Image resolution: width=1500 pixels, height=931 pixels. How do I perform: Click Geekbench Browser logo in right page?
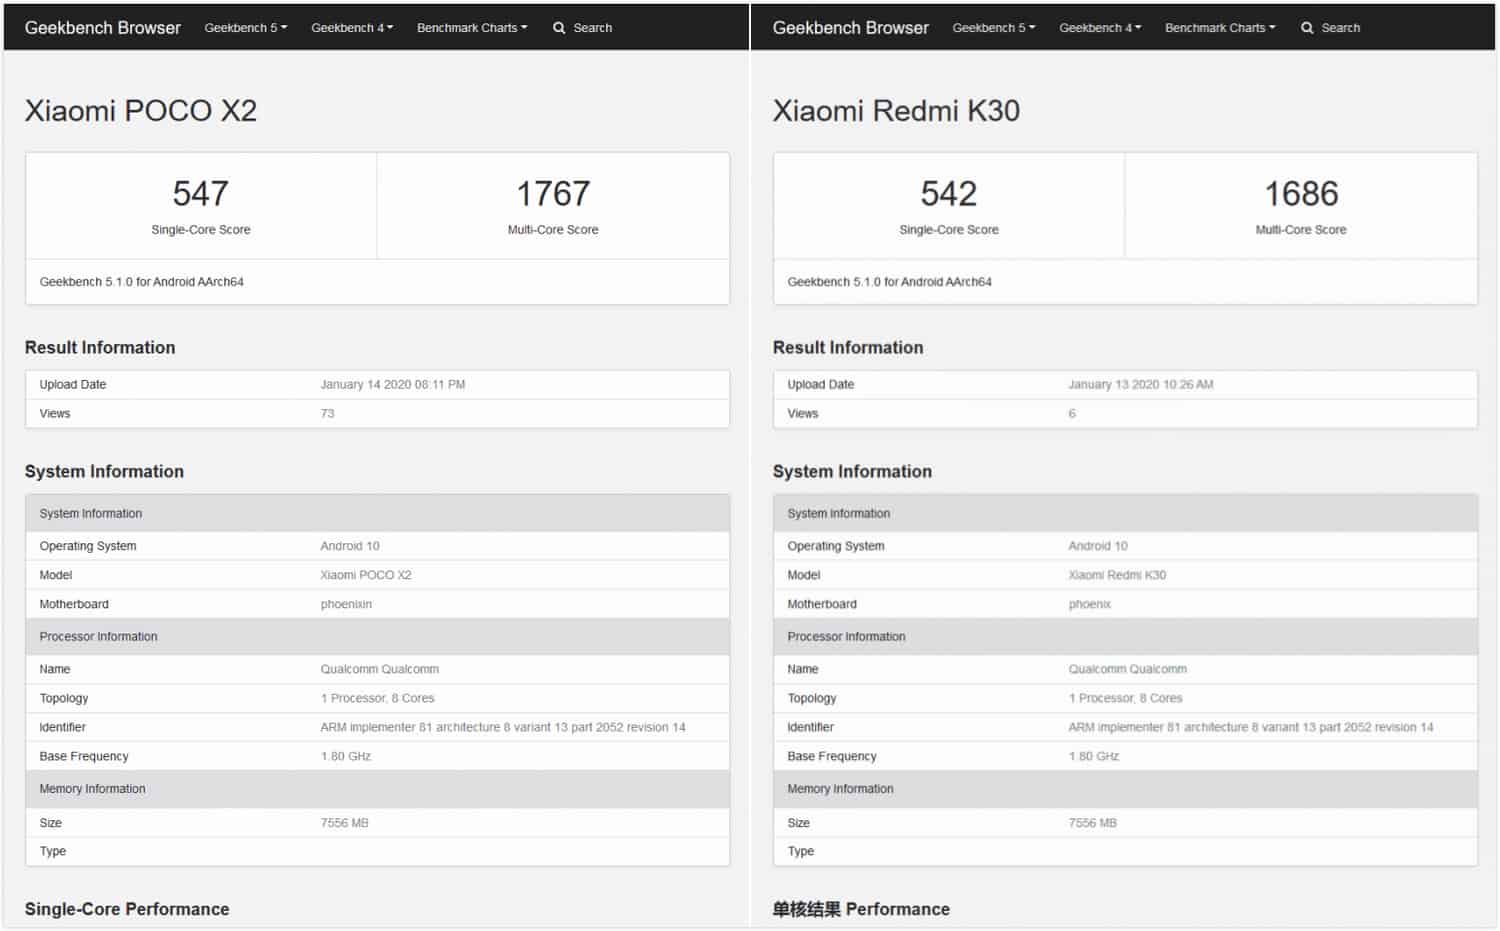tap(851, 28)
